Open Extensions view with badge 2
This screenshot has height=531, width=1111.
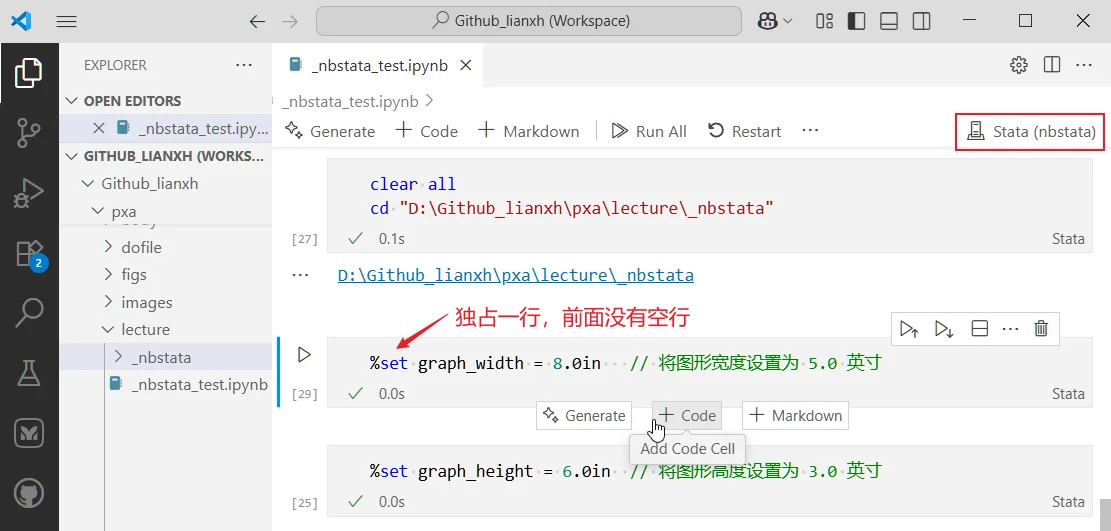click(30, 253)
